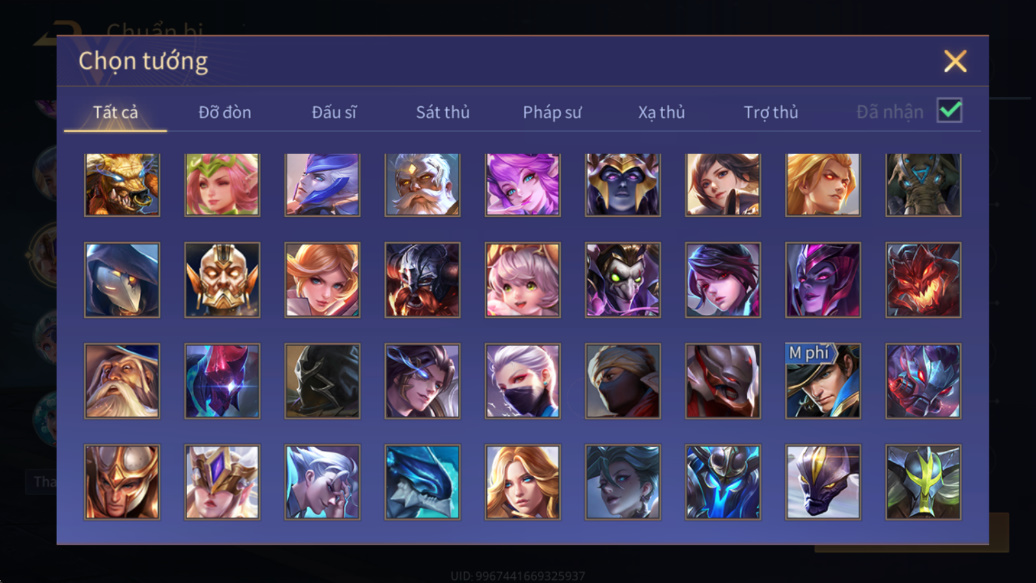Pick the golden mask warrior hero
The width and height of the screenshot is (1036, 583).
pos(222,280)
